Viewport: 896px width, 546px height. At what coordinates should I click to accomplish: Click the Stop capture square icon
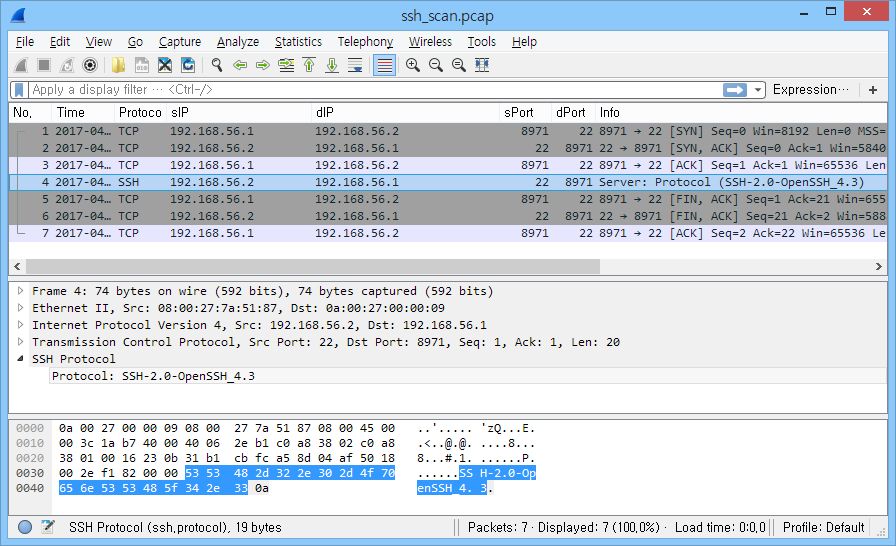43,65
